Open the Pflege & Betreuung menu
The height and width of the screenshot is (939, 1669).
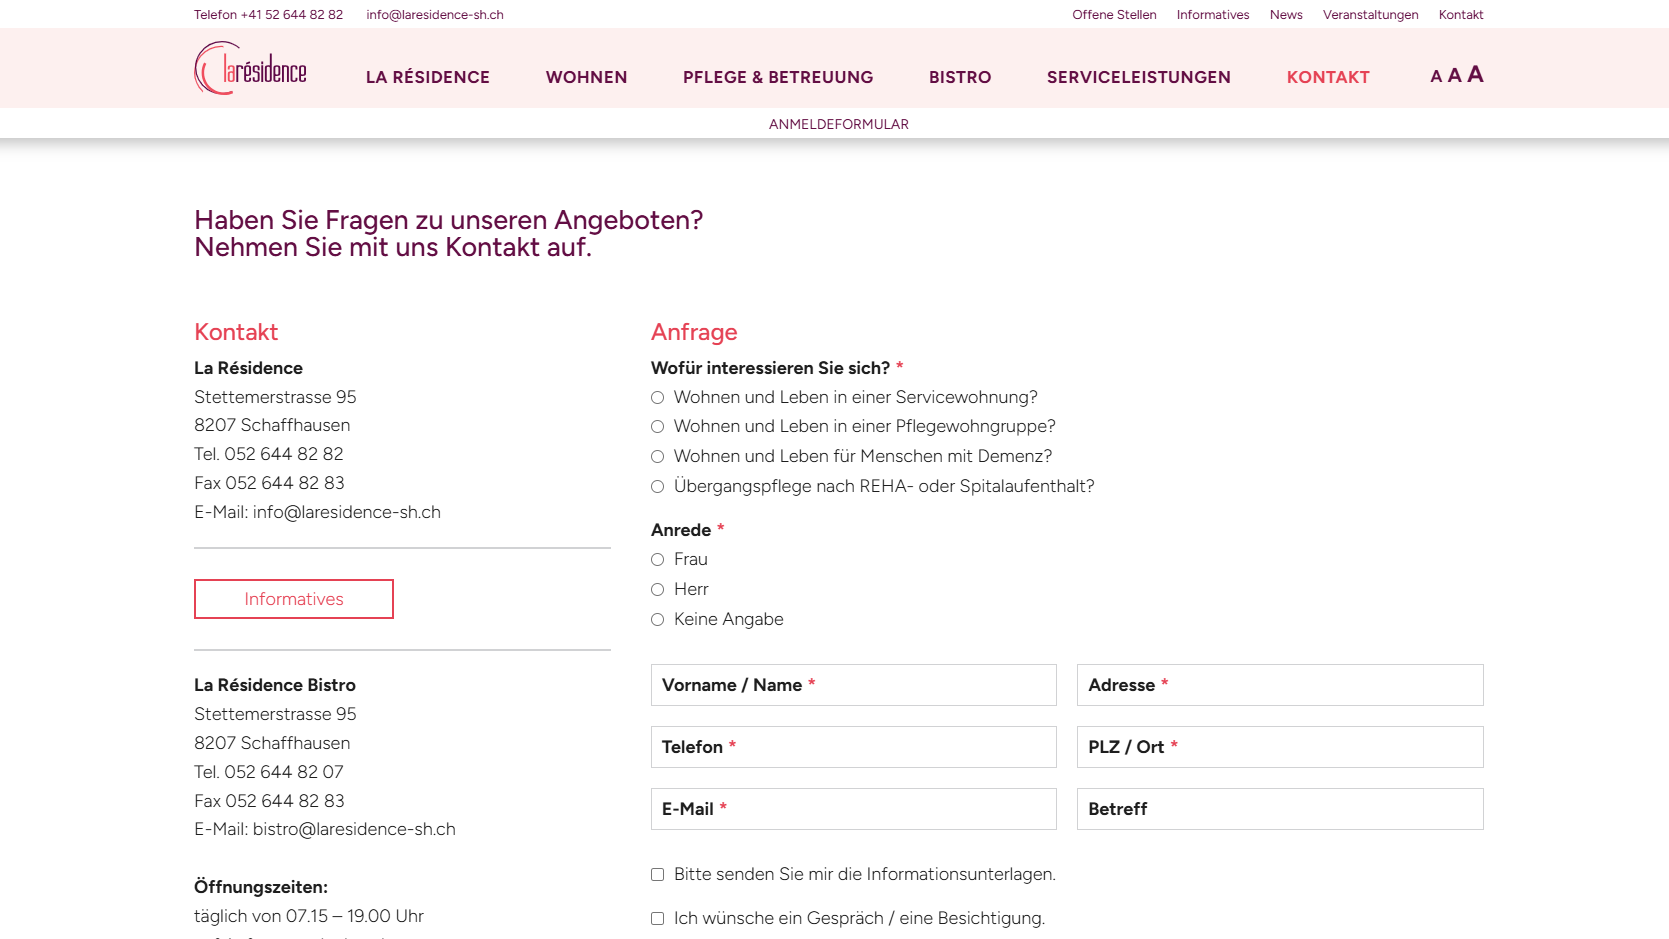[778, 77]
